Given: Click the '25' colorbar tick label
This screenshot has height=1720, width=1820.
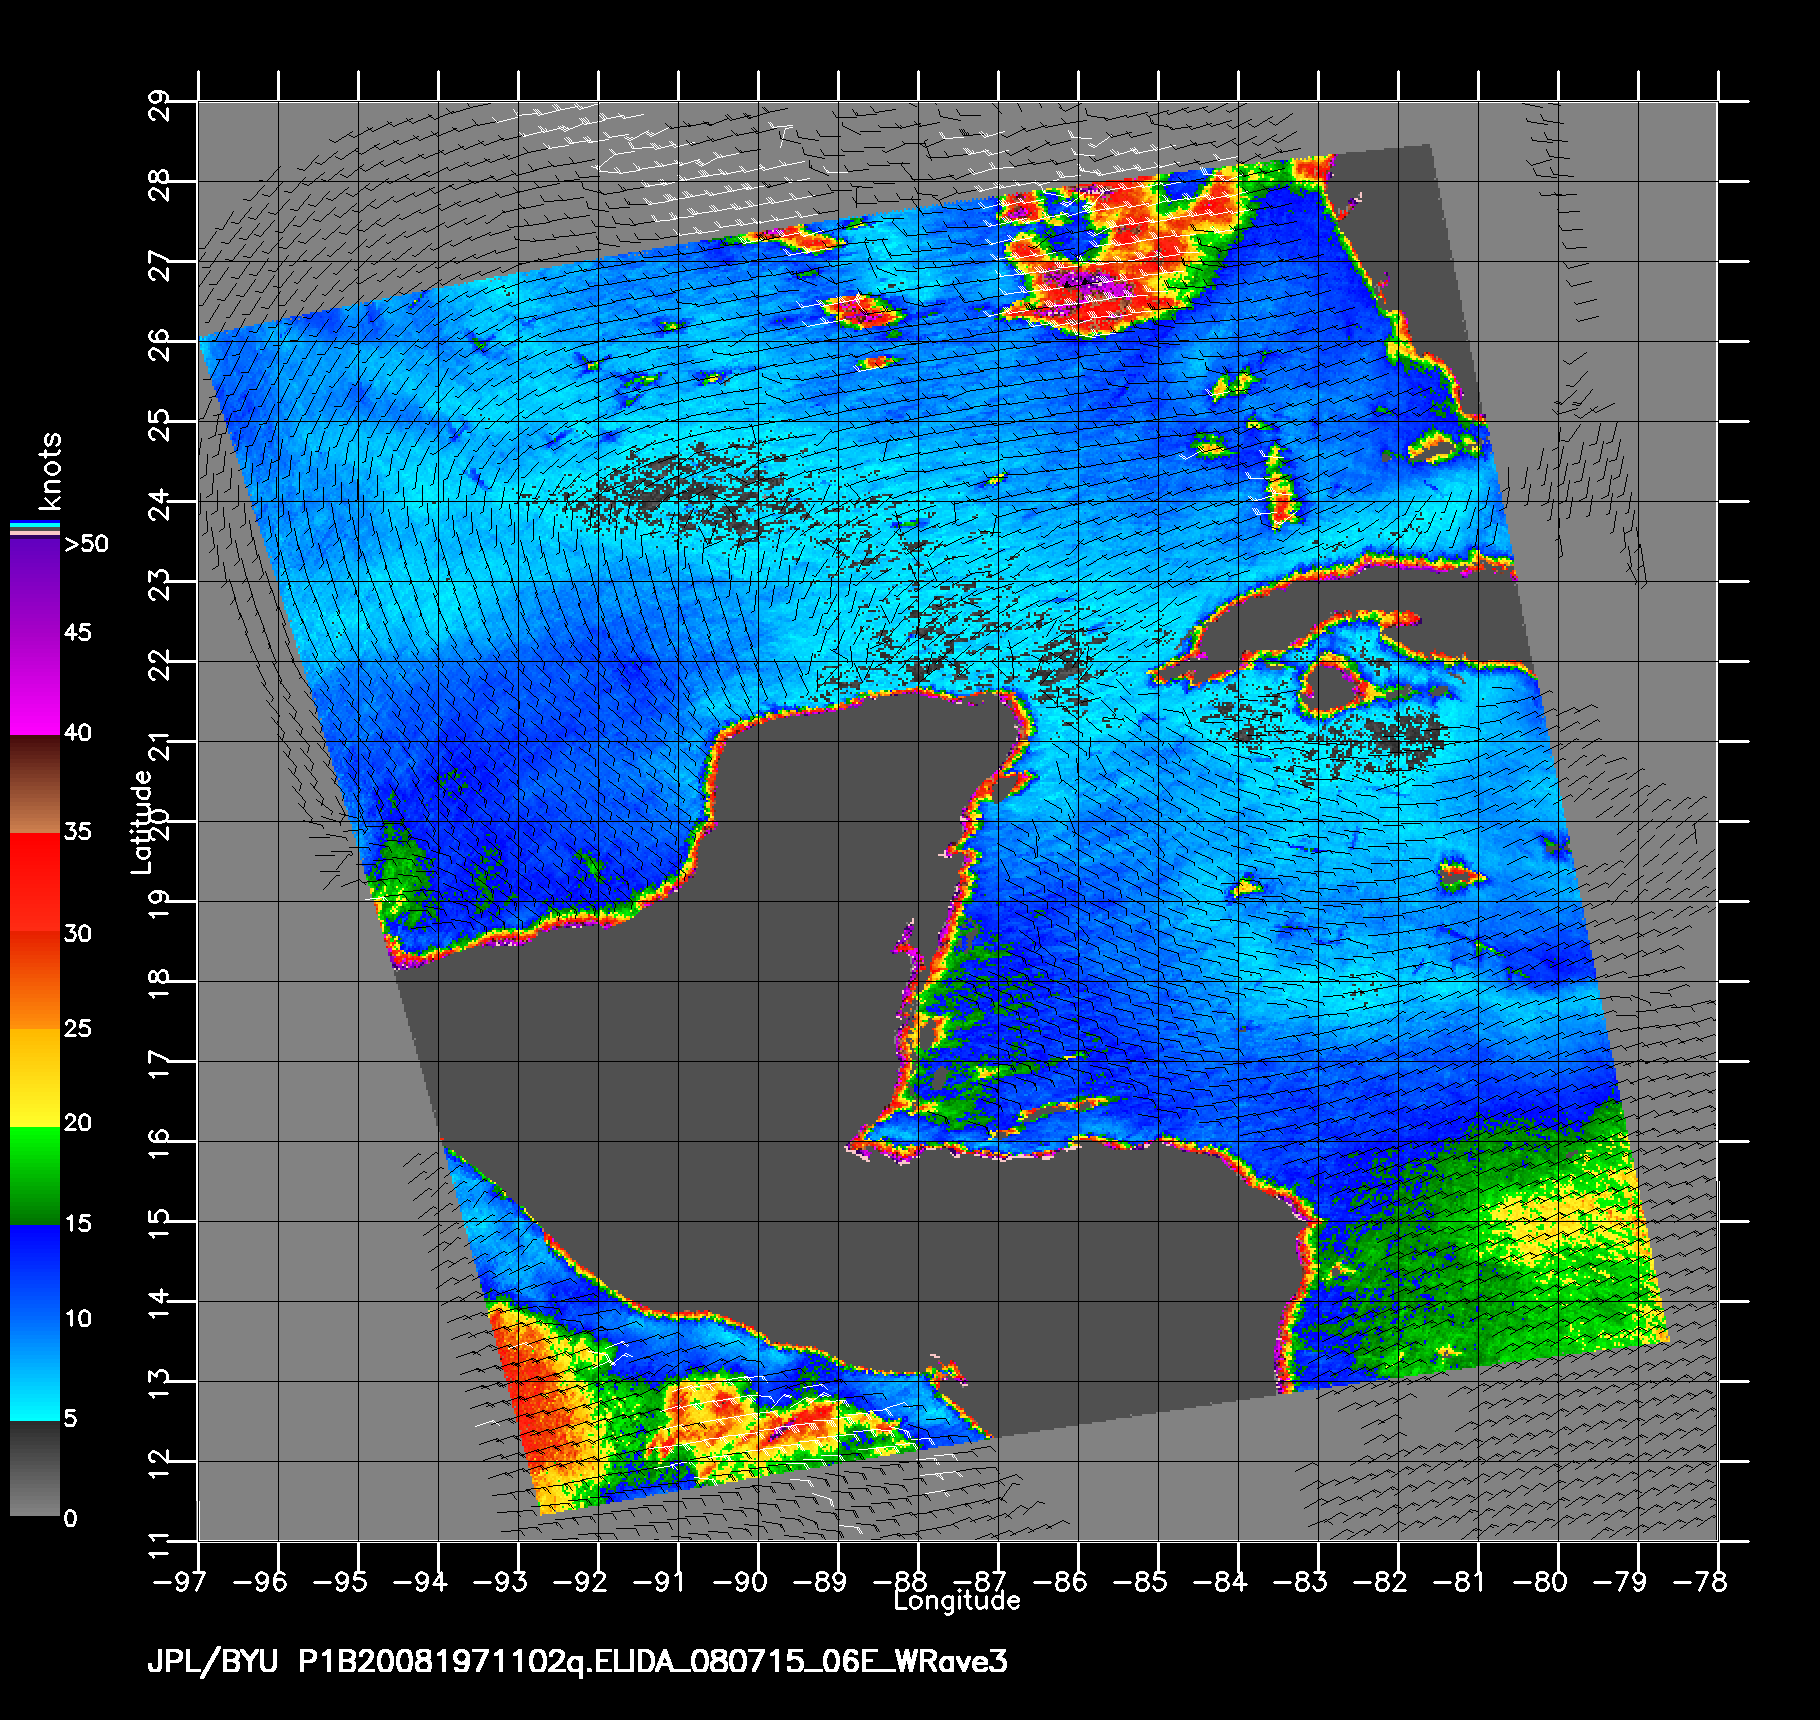Looking at the screenshot, I should tap(78, 1028).
